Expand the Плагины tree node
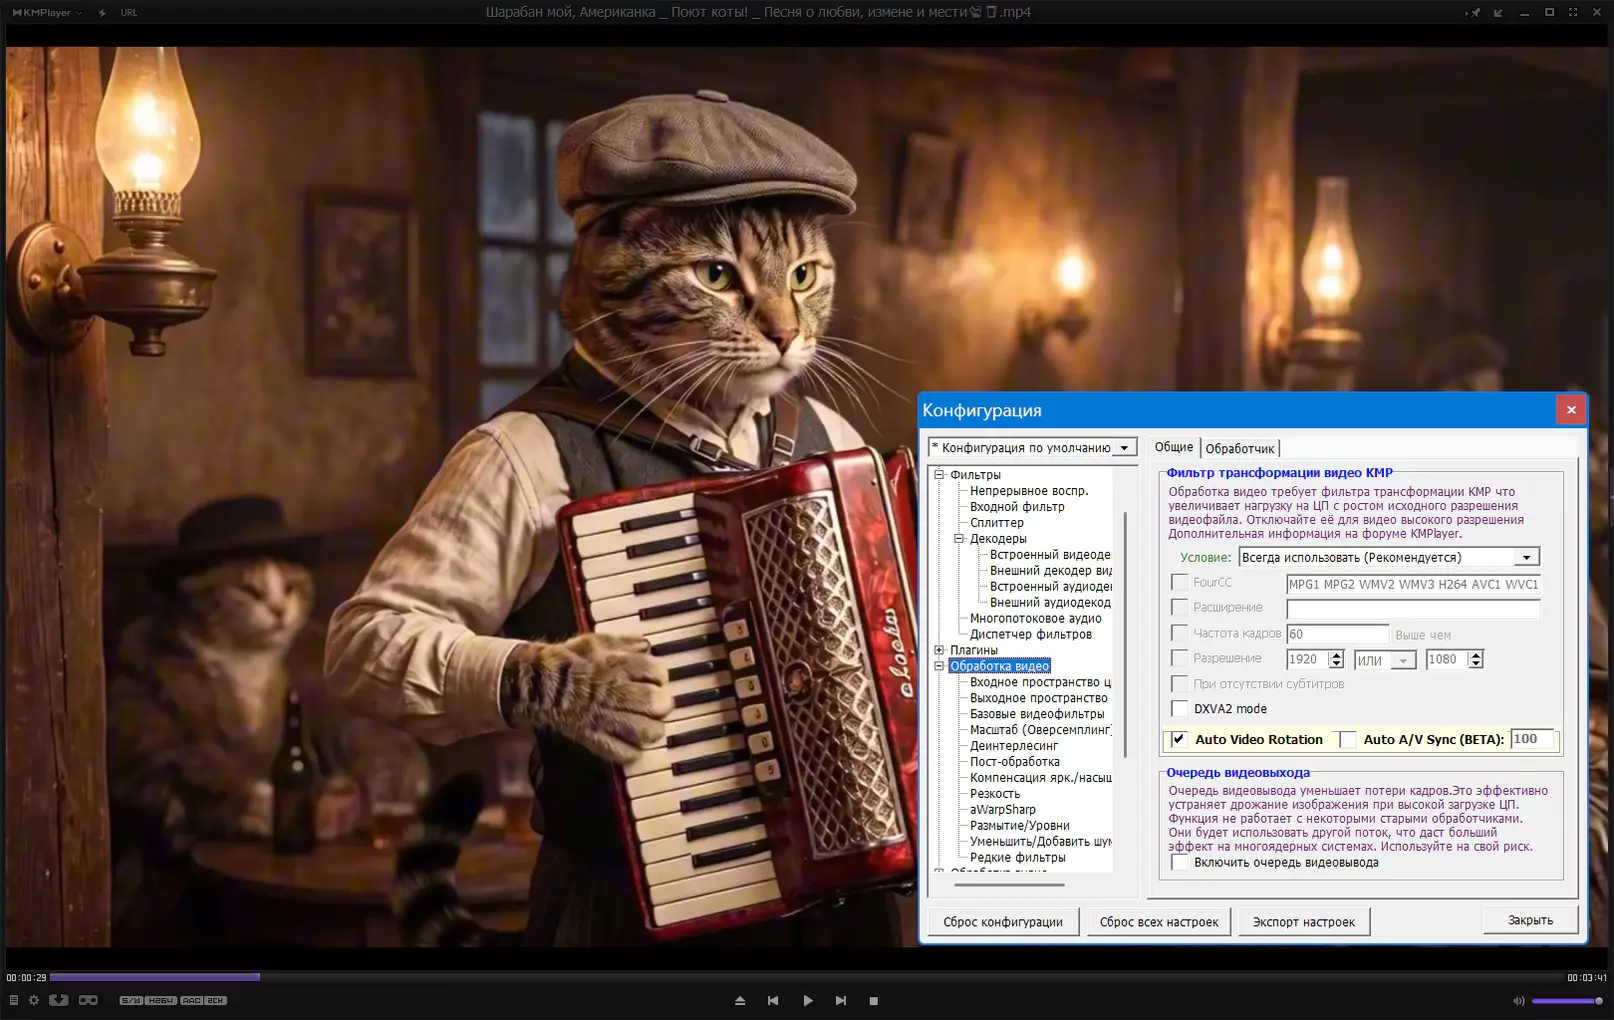This screenshot has height=1020, width=1614. point(939,650)
